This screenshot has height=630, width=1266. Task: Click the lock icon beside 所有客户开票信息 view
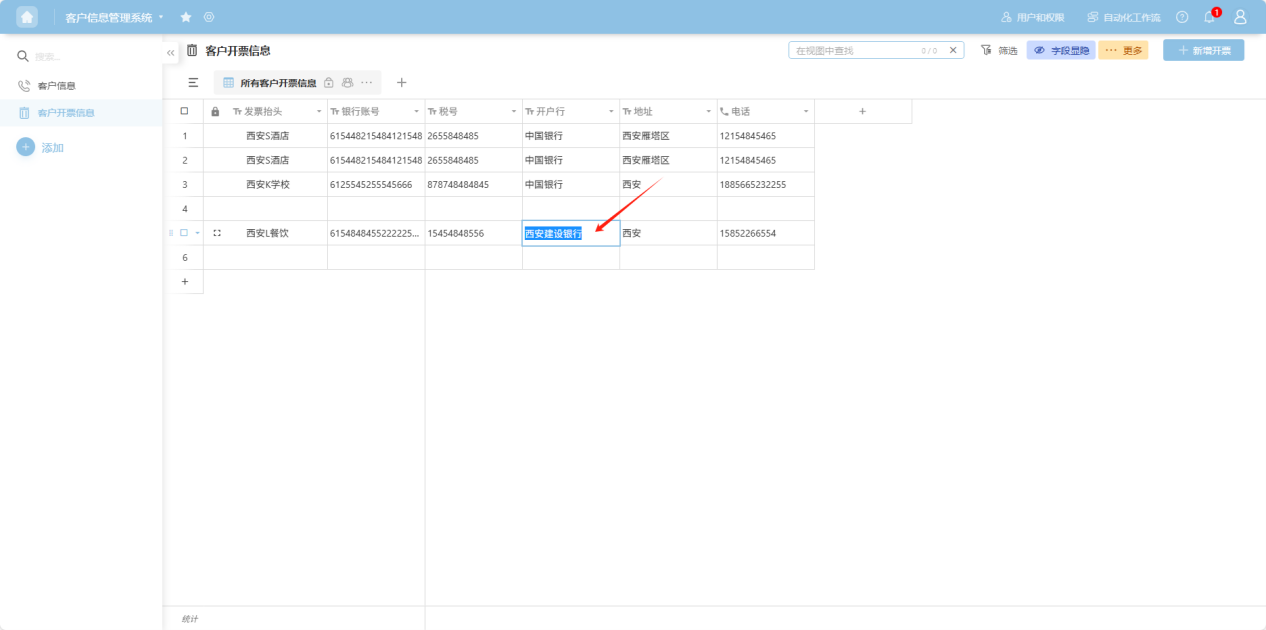coord(329,83)
